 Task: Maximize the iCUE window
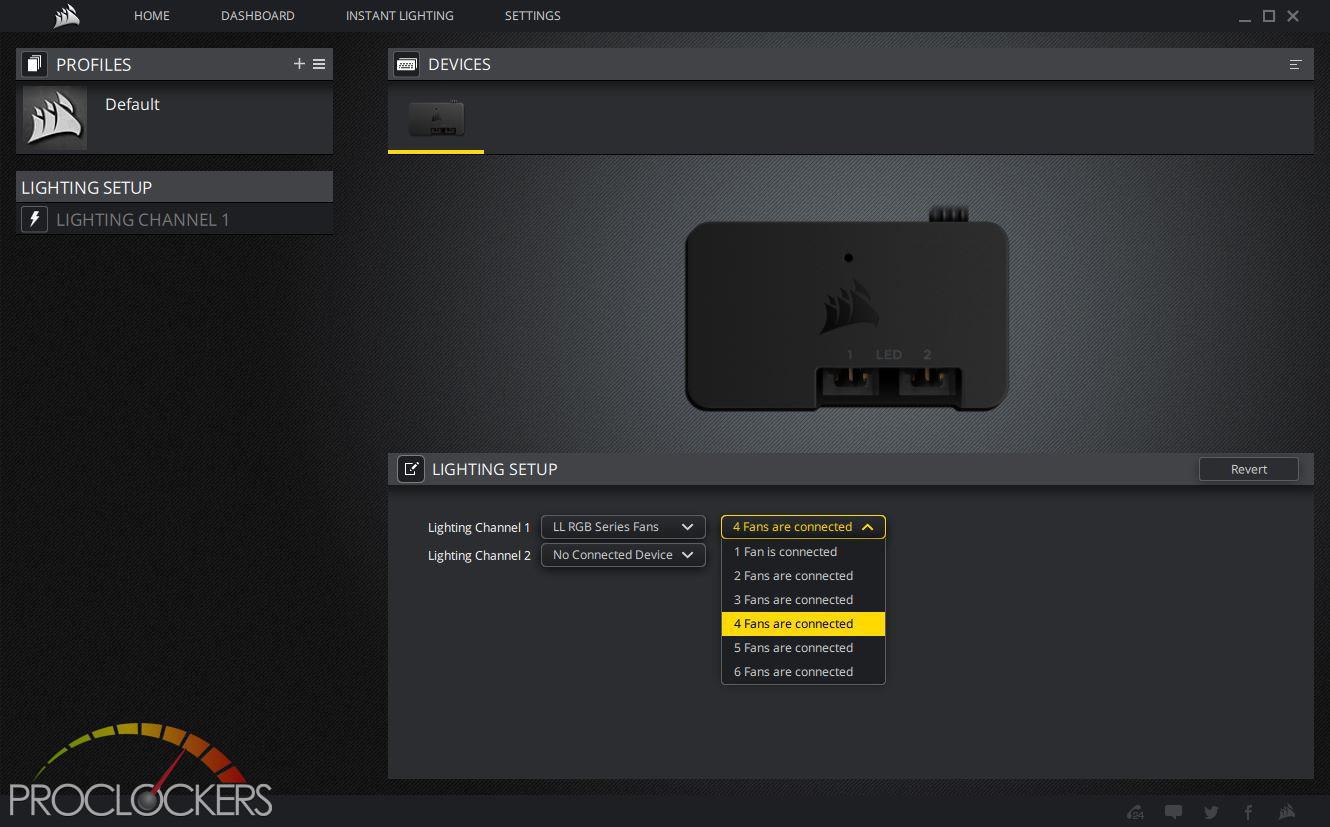[1269, 16]
